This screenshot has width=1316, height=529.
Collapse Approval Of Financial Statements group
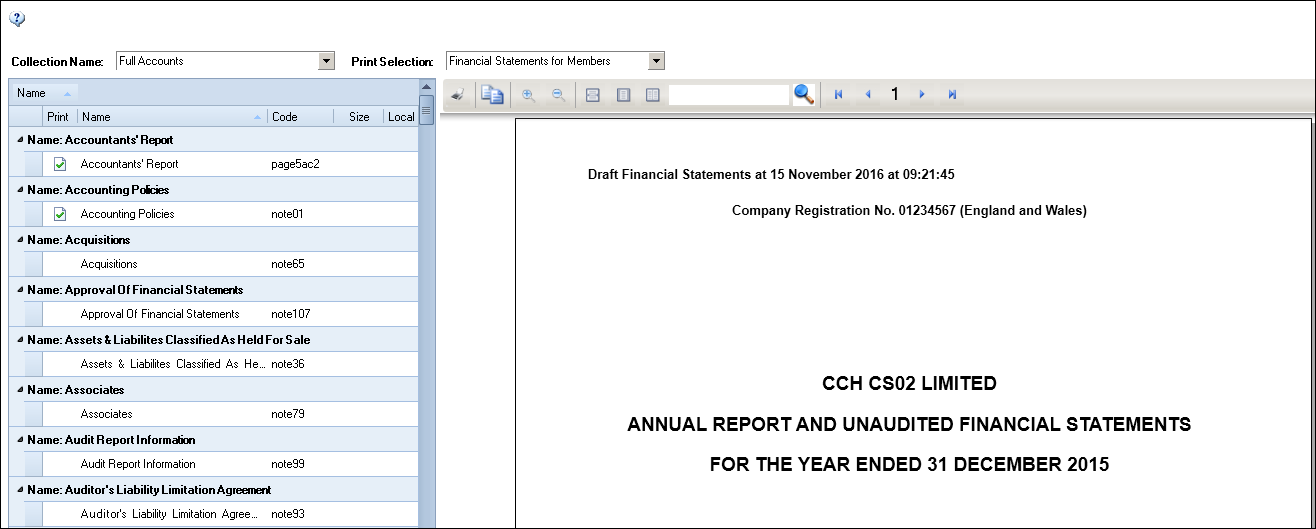pos(20,290)
